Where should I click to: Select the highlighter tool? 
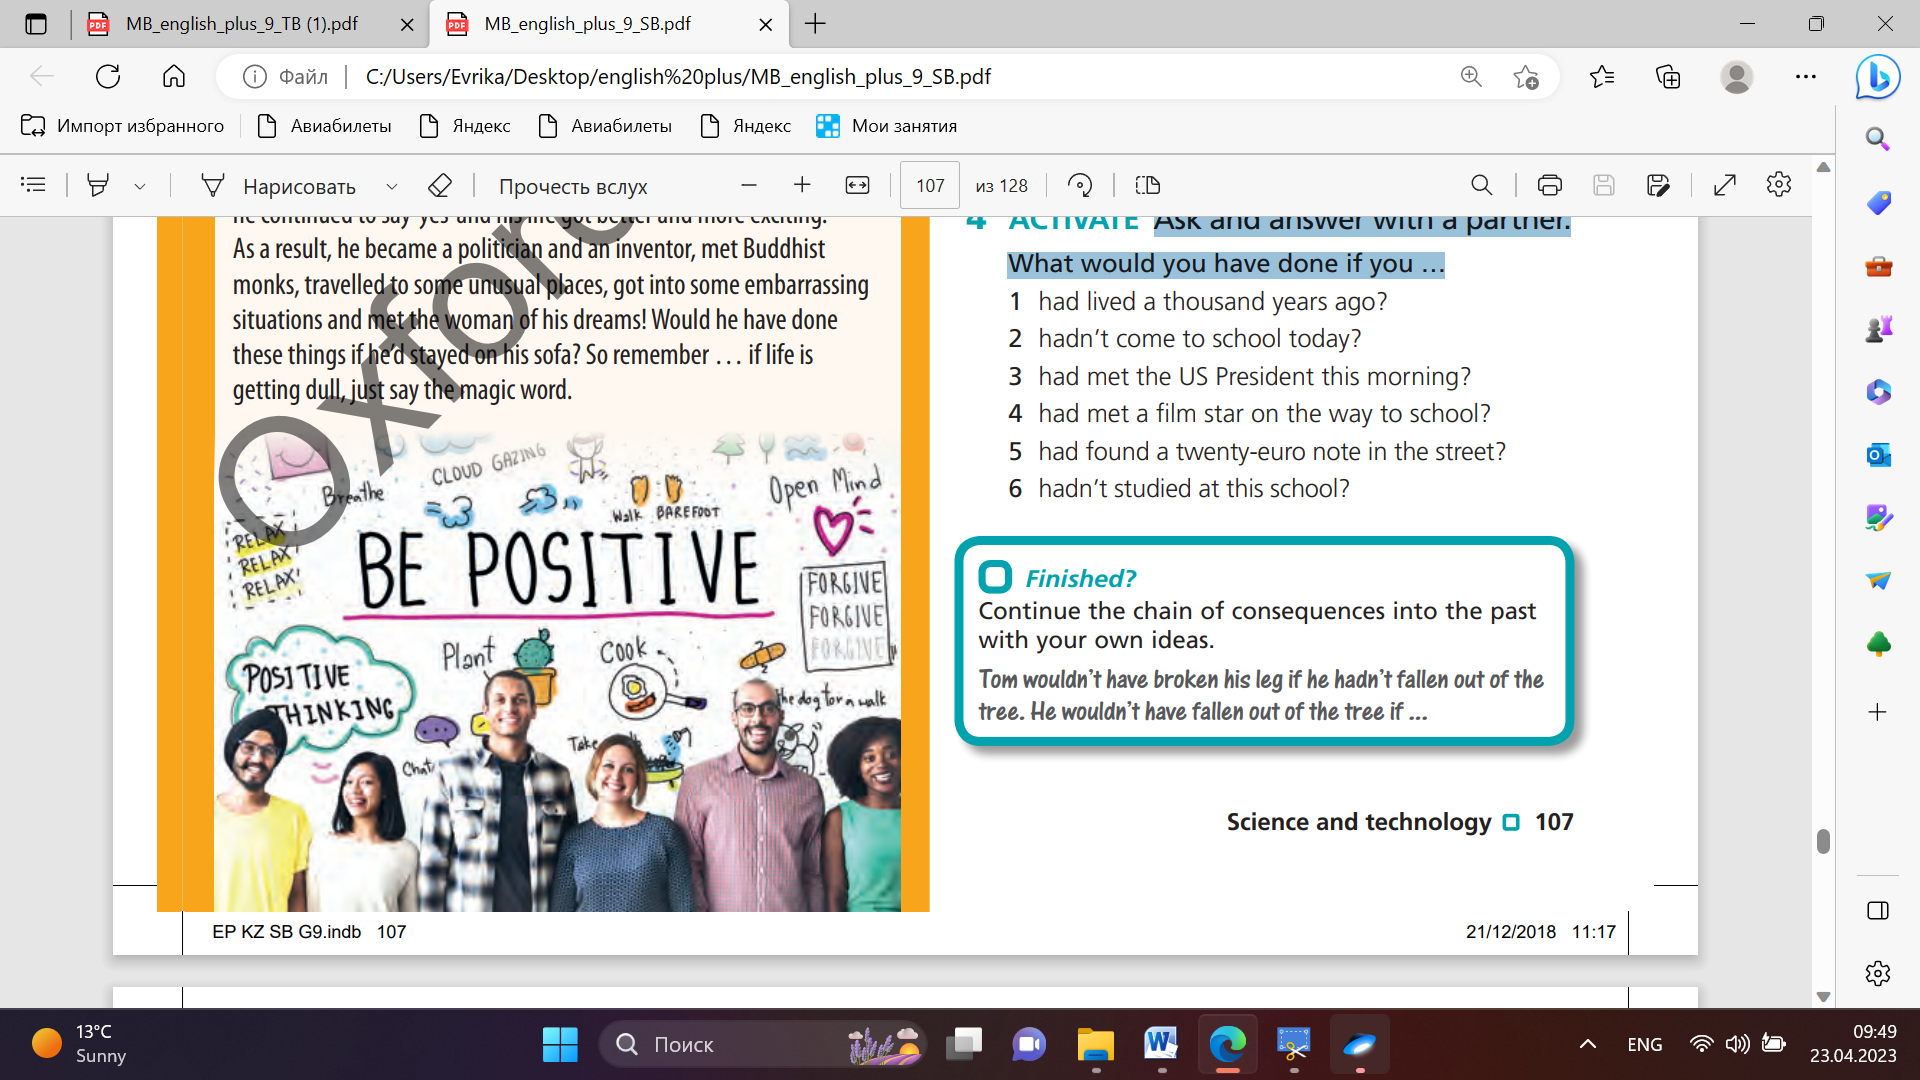98,185
